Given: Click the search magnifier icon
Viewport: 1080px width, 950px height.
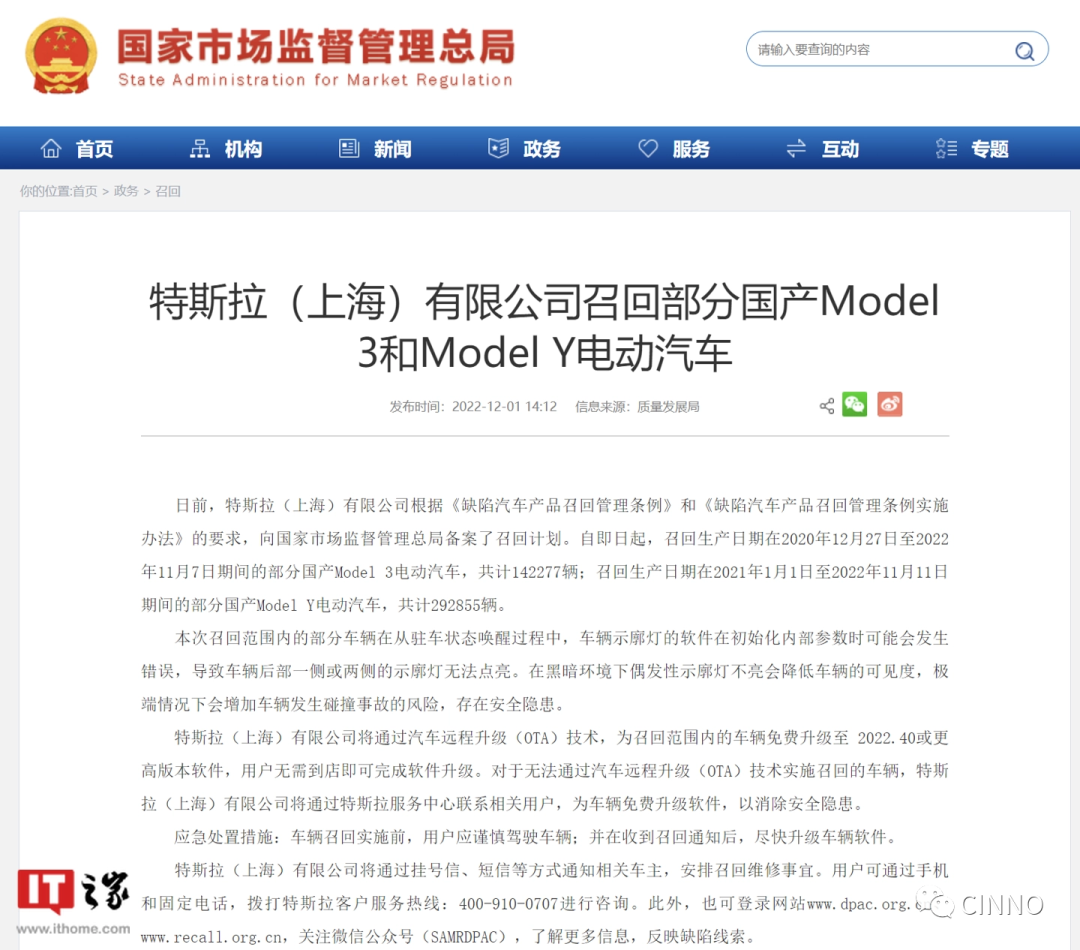Looking at the screenshot, I should [x=1024, y=50].
